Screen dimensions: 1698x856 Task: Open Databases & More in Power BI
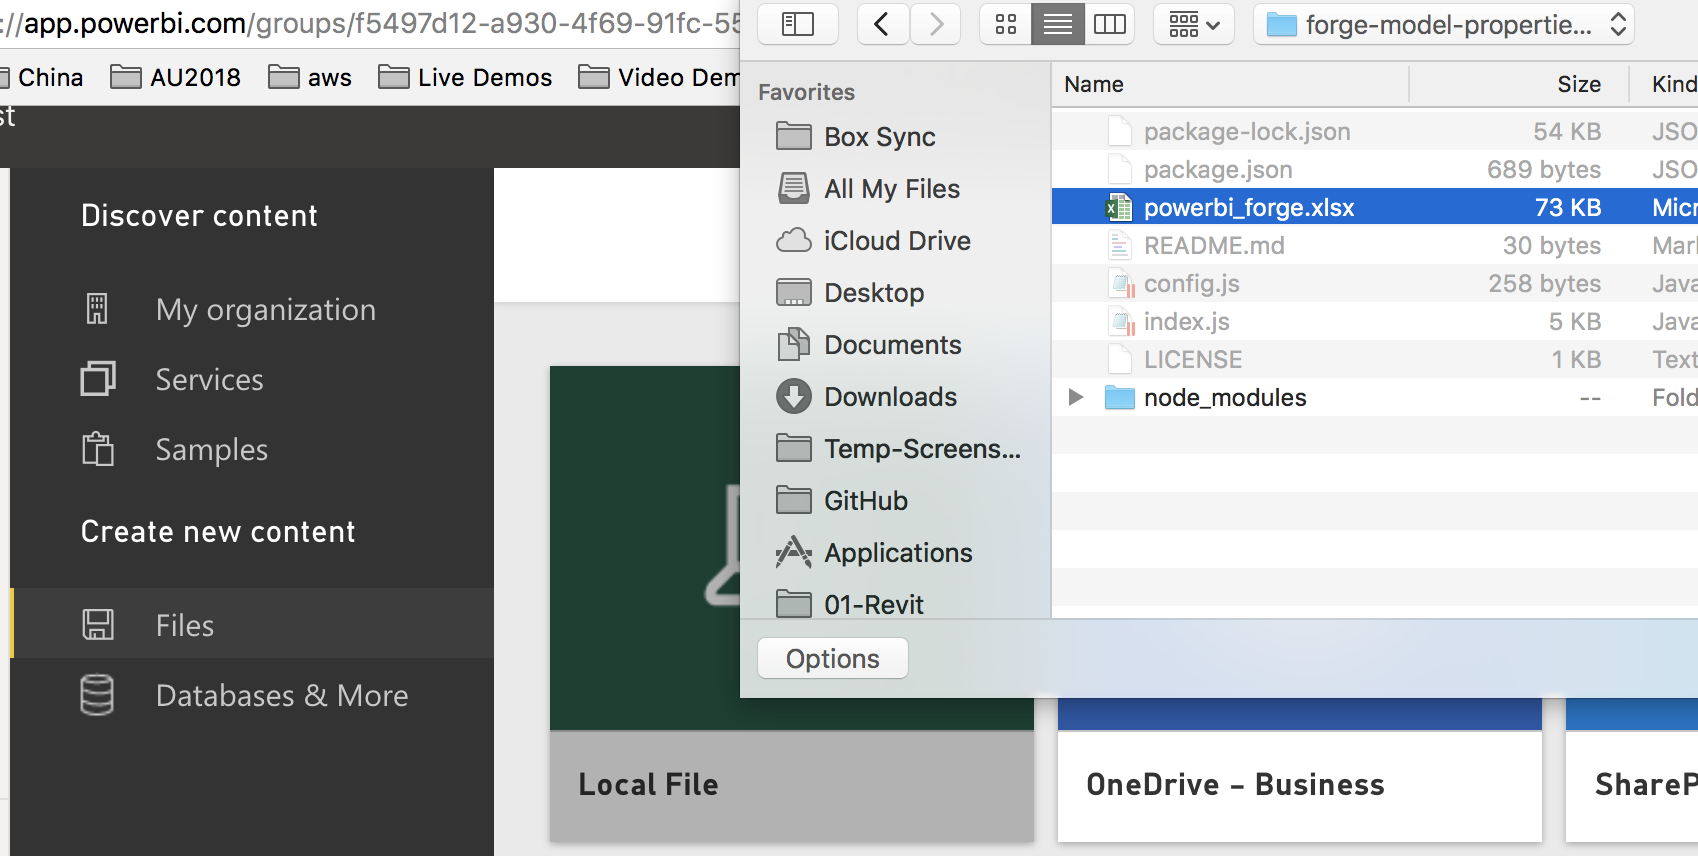click(x=252, y=694)
